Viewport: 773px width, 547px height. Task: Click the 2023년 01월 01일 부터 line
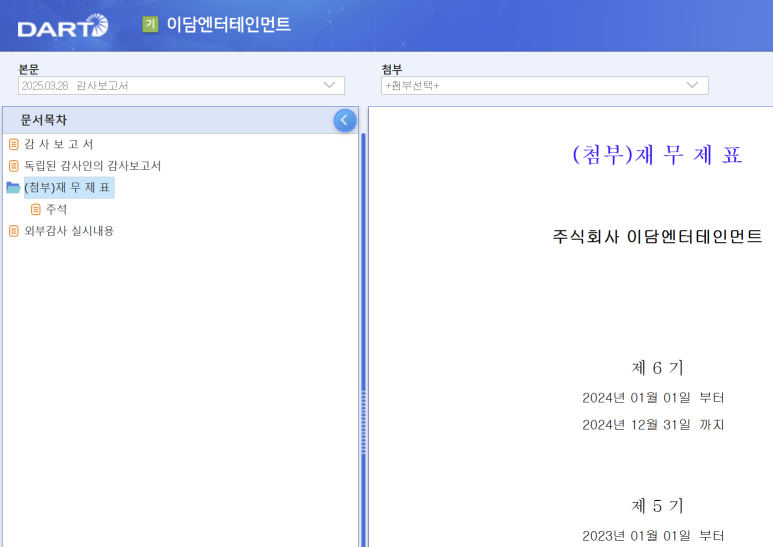coord(653,536)
